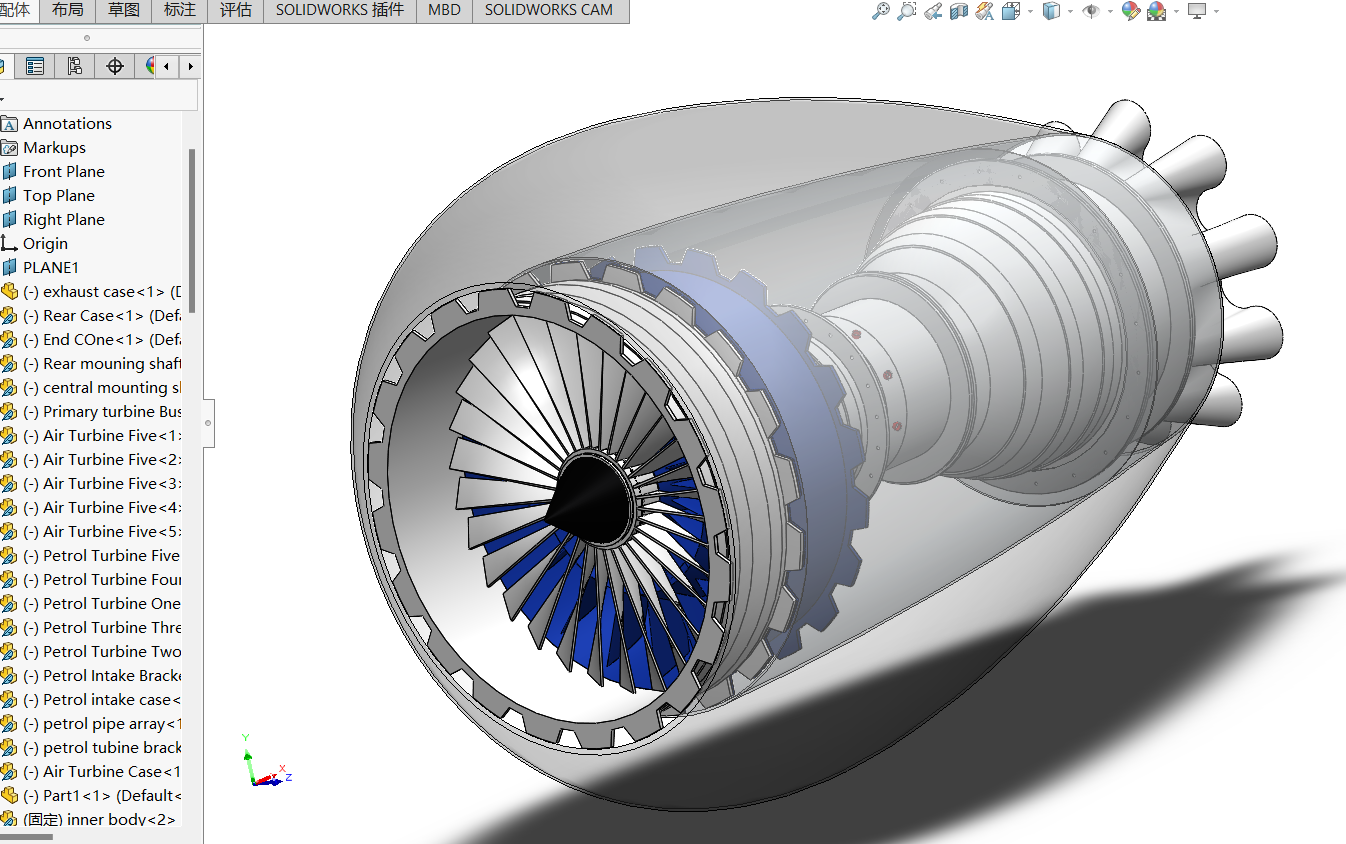Expand the View Orientation dropdown arrow

coord(1030,12)
